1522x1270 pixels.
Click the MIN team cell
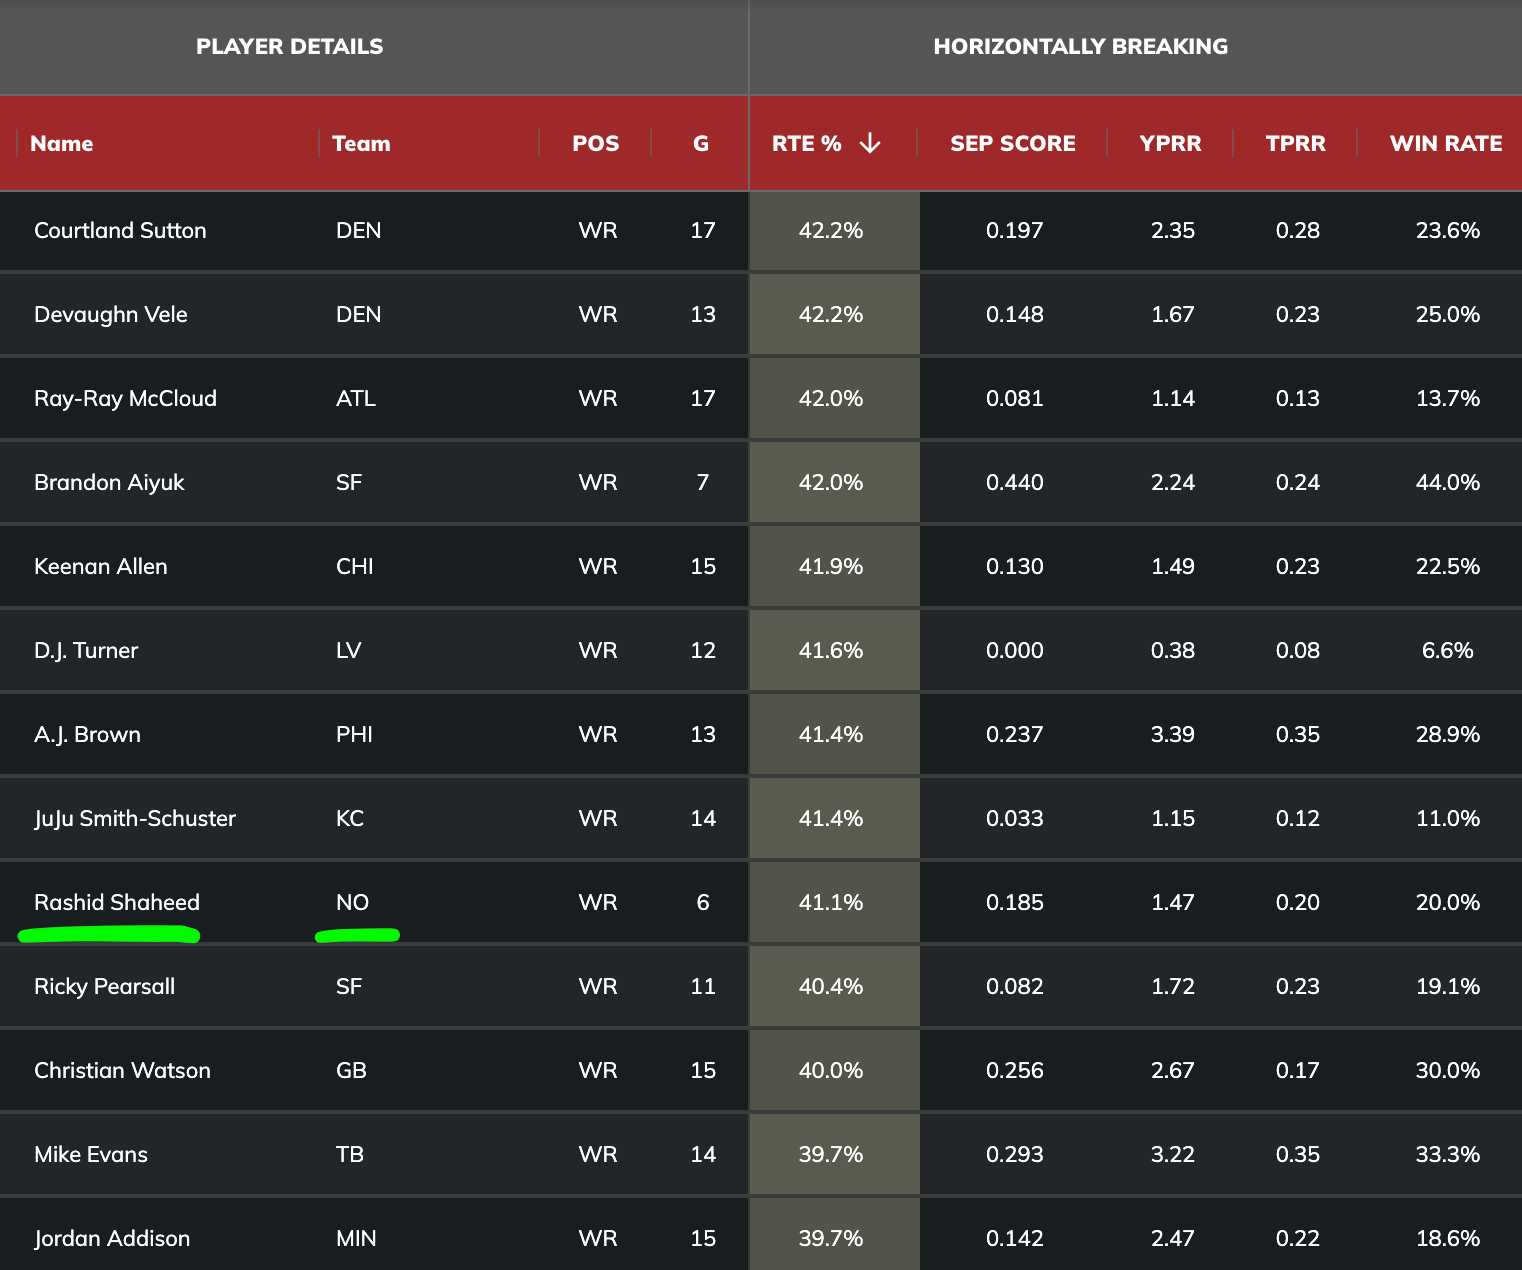point(356,1238)
